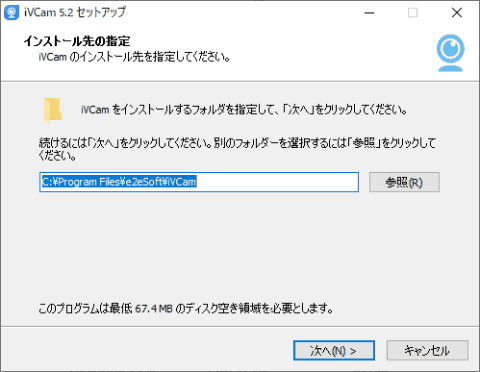Click the webcam logo in the header

pyautogui.click(x=451, y=53)
